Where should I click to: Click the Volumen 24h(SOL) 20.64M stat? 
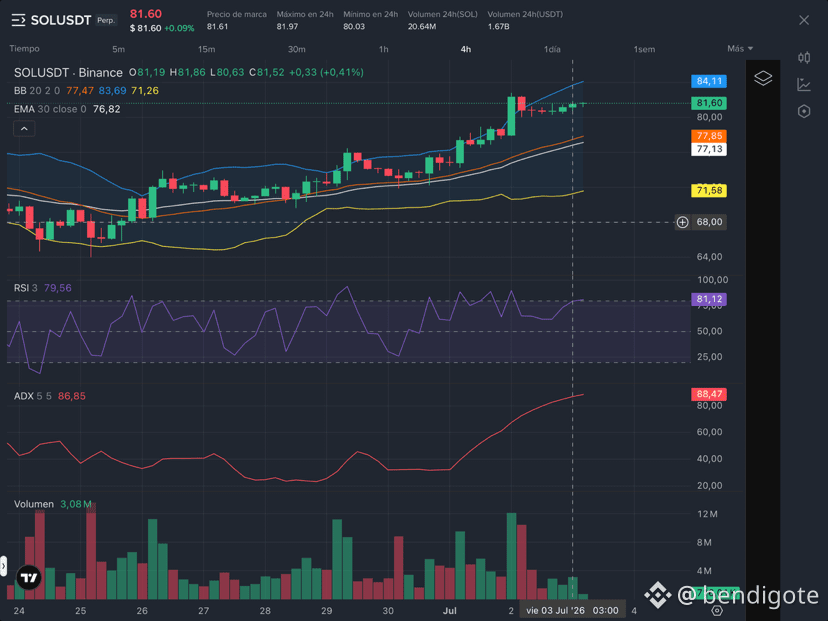442,20
